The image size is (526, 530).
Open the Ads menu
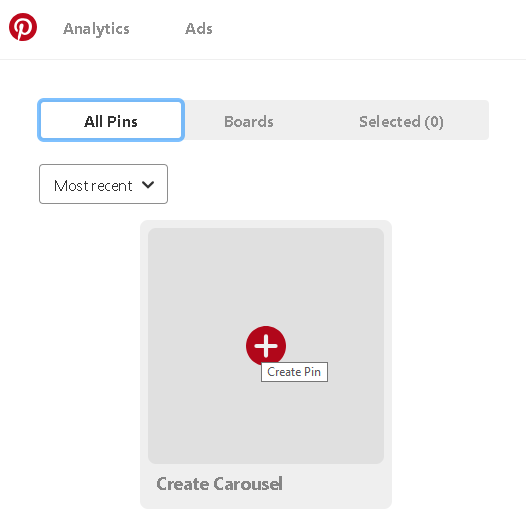pos(199,29)
